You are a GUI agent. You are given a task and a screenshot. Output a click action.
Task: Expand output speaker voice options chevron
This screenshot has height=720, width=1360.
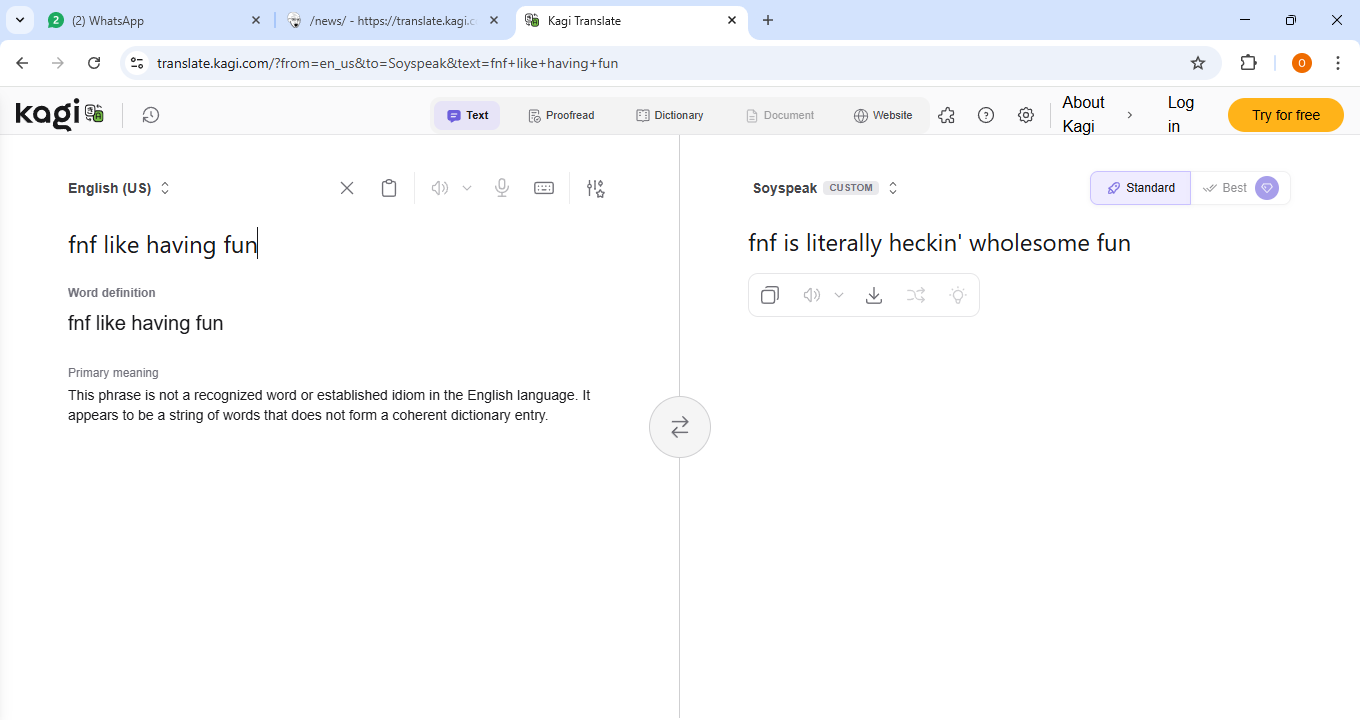839,295
